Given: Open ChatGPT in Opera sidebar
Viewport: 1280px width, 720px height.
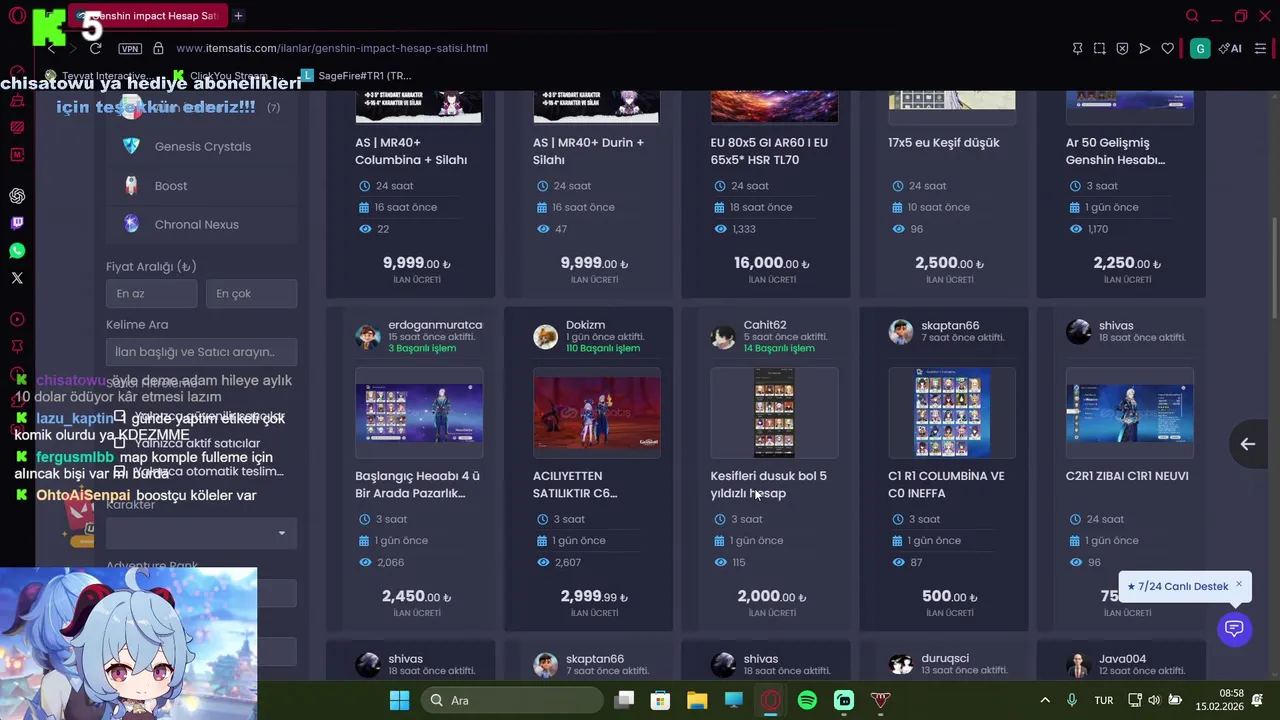Looking at the screenshot, I should [17, 196].
